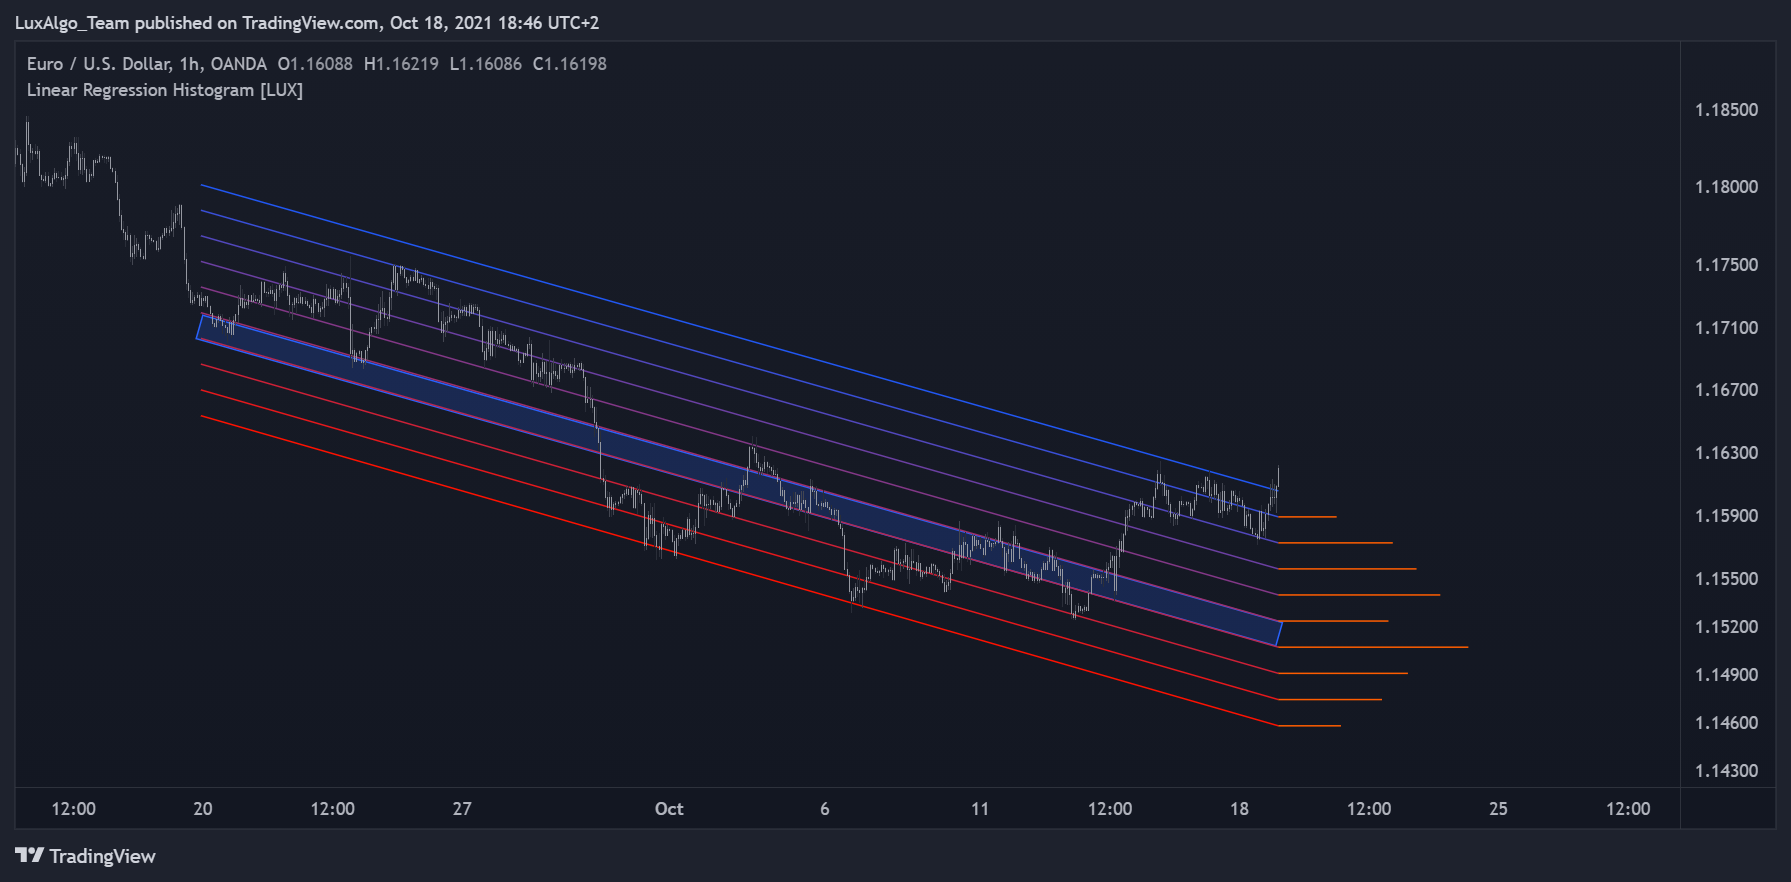The image size is (1791, 882).
Task: Click price label 1.14600 on the price axis
Action: (x=1726, y=723)
